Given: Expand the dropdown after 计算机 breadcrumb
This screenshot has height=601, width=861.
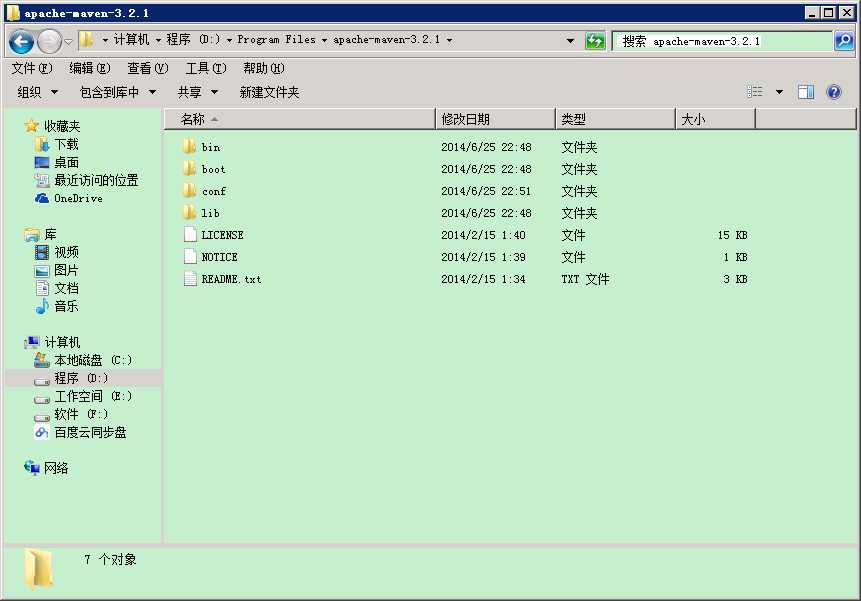Looking at the screenshot, I should click(158, 40).
